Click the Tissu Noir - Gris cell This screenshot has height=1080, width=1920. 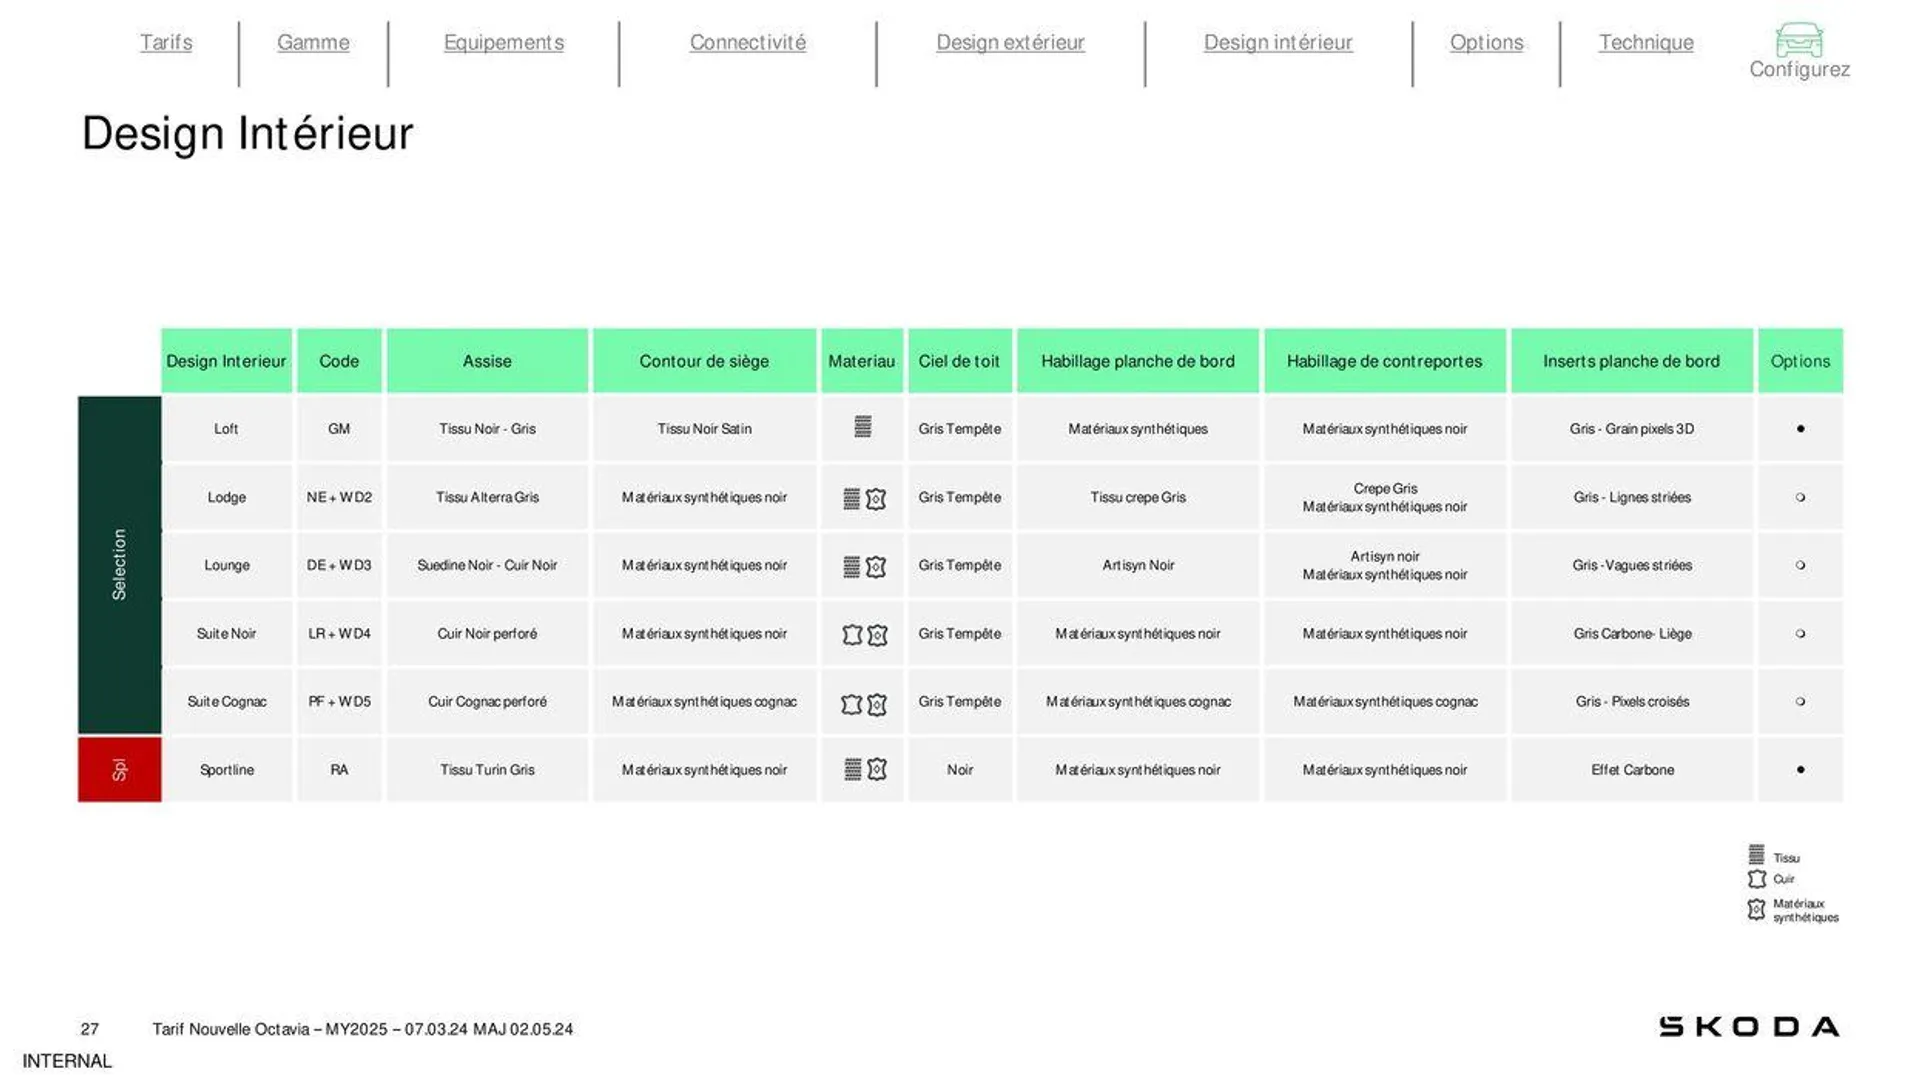pos(487,429)
